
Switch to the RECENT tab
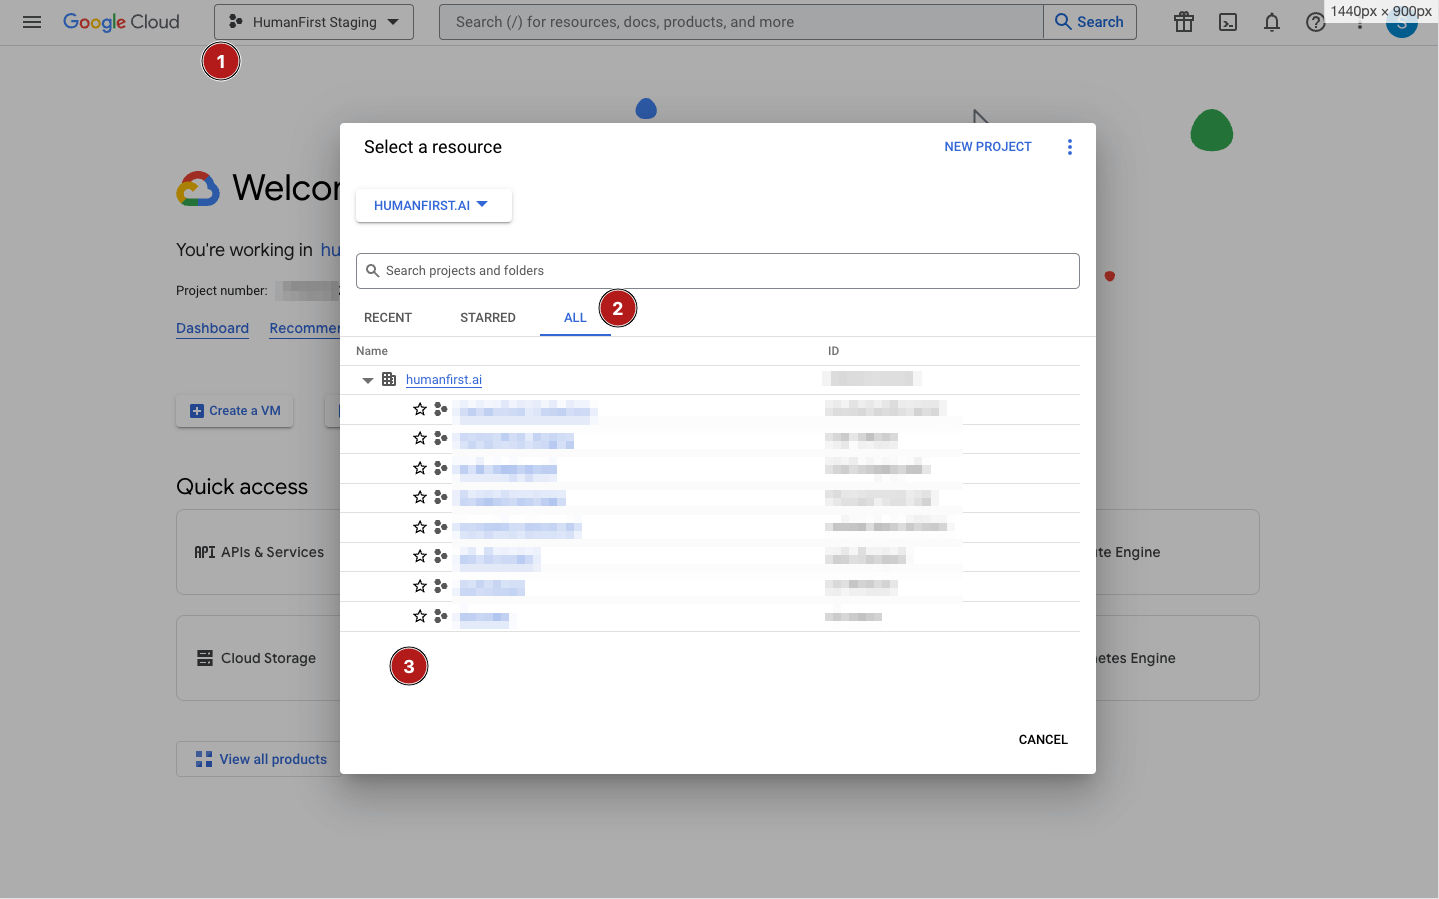click(388, 318)
